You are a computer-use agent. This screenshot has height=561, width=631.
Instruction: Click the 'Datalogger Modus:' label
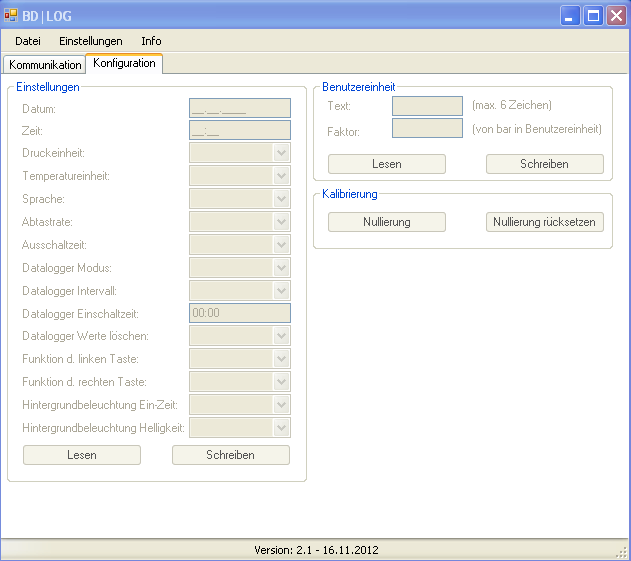(67, 268)
